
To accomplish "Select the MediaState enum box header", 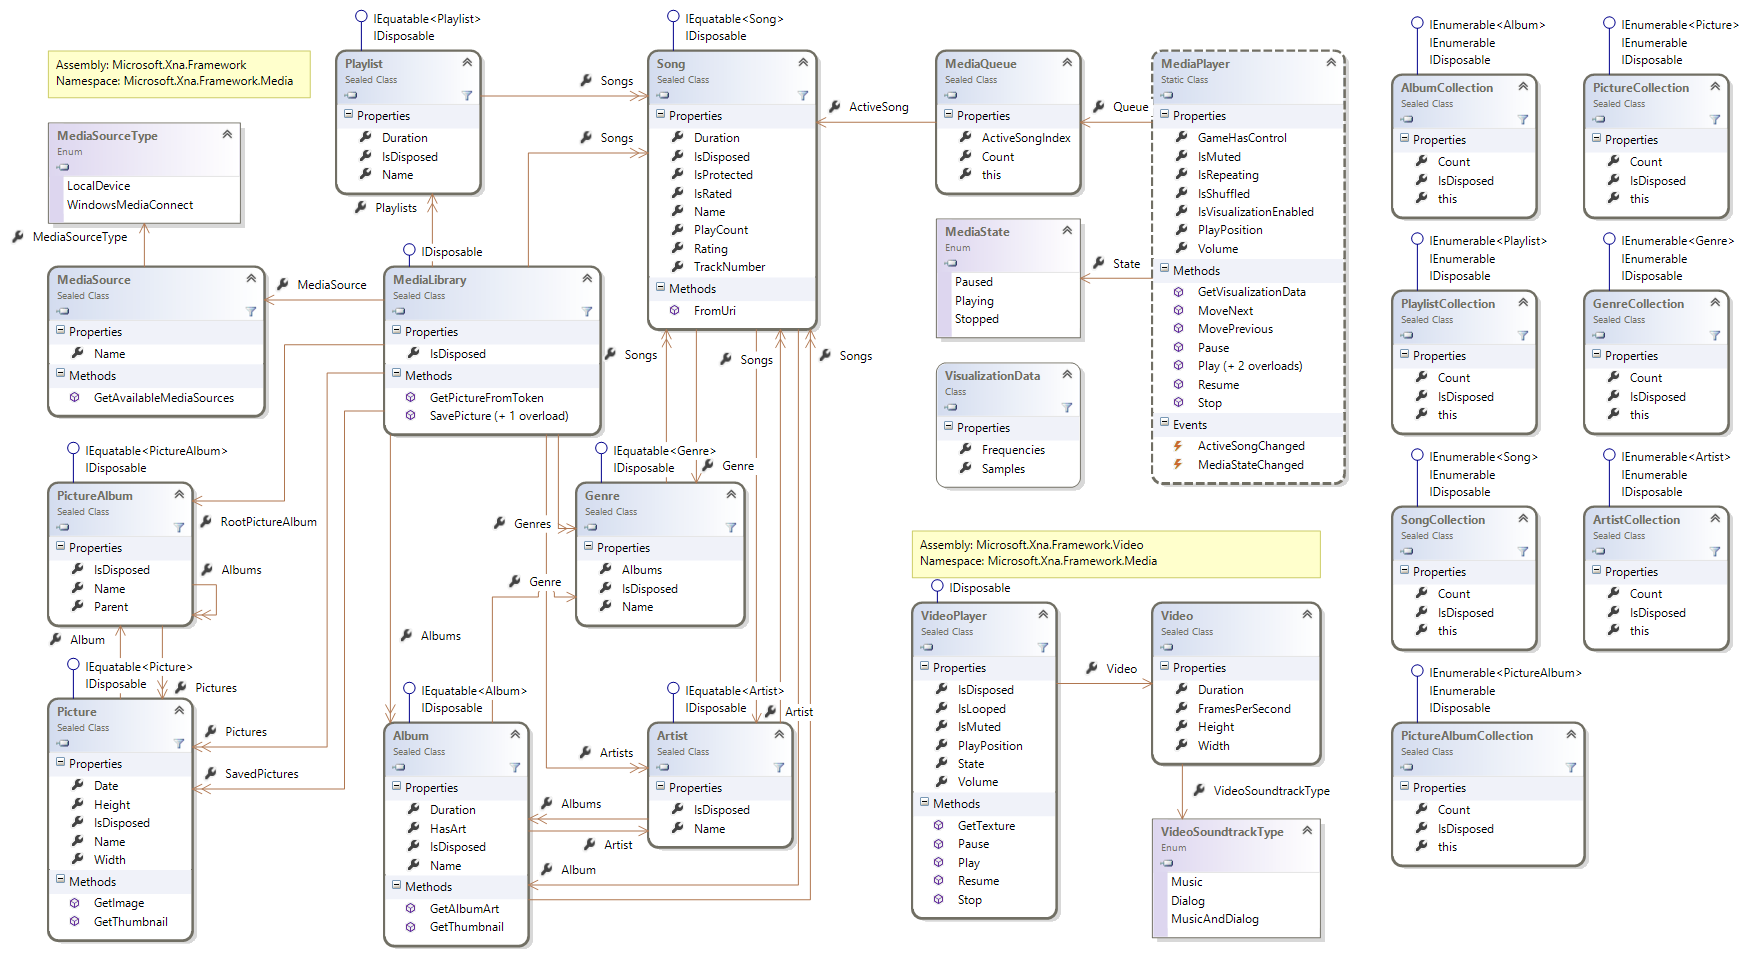I will pos(1008,245).
